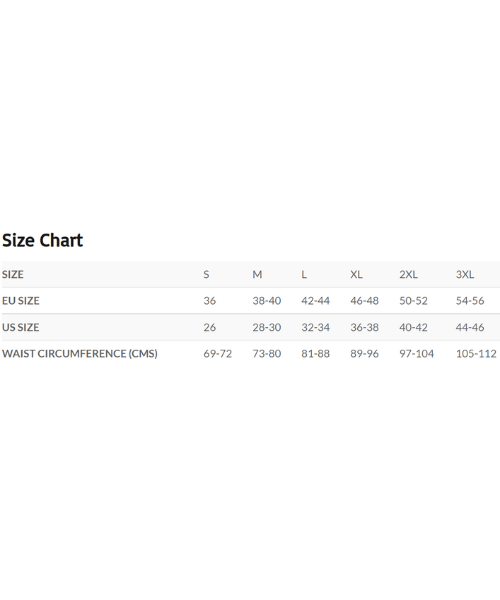Click the waist 105-112 cell
This screenshot has width=500, height=600.
pos(476,354)
